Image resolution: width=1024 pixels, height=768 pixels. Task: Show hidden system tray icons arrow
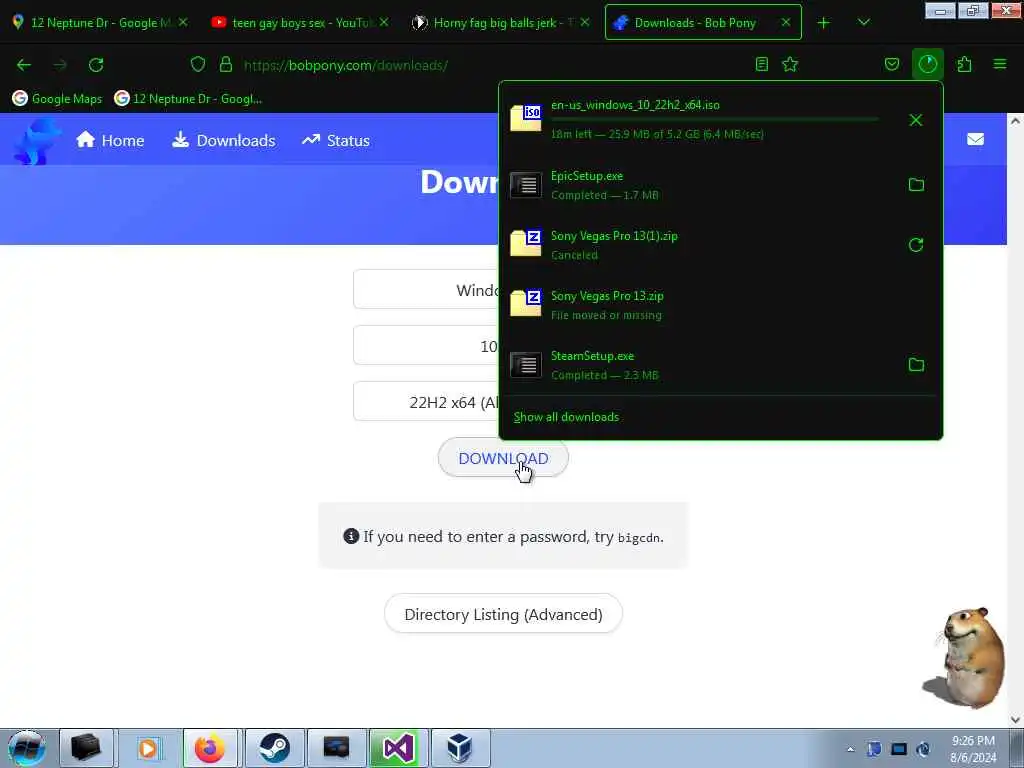tap(850, 749)
